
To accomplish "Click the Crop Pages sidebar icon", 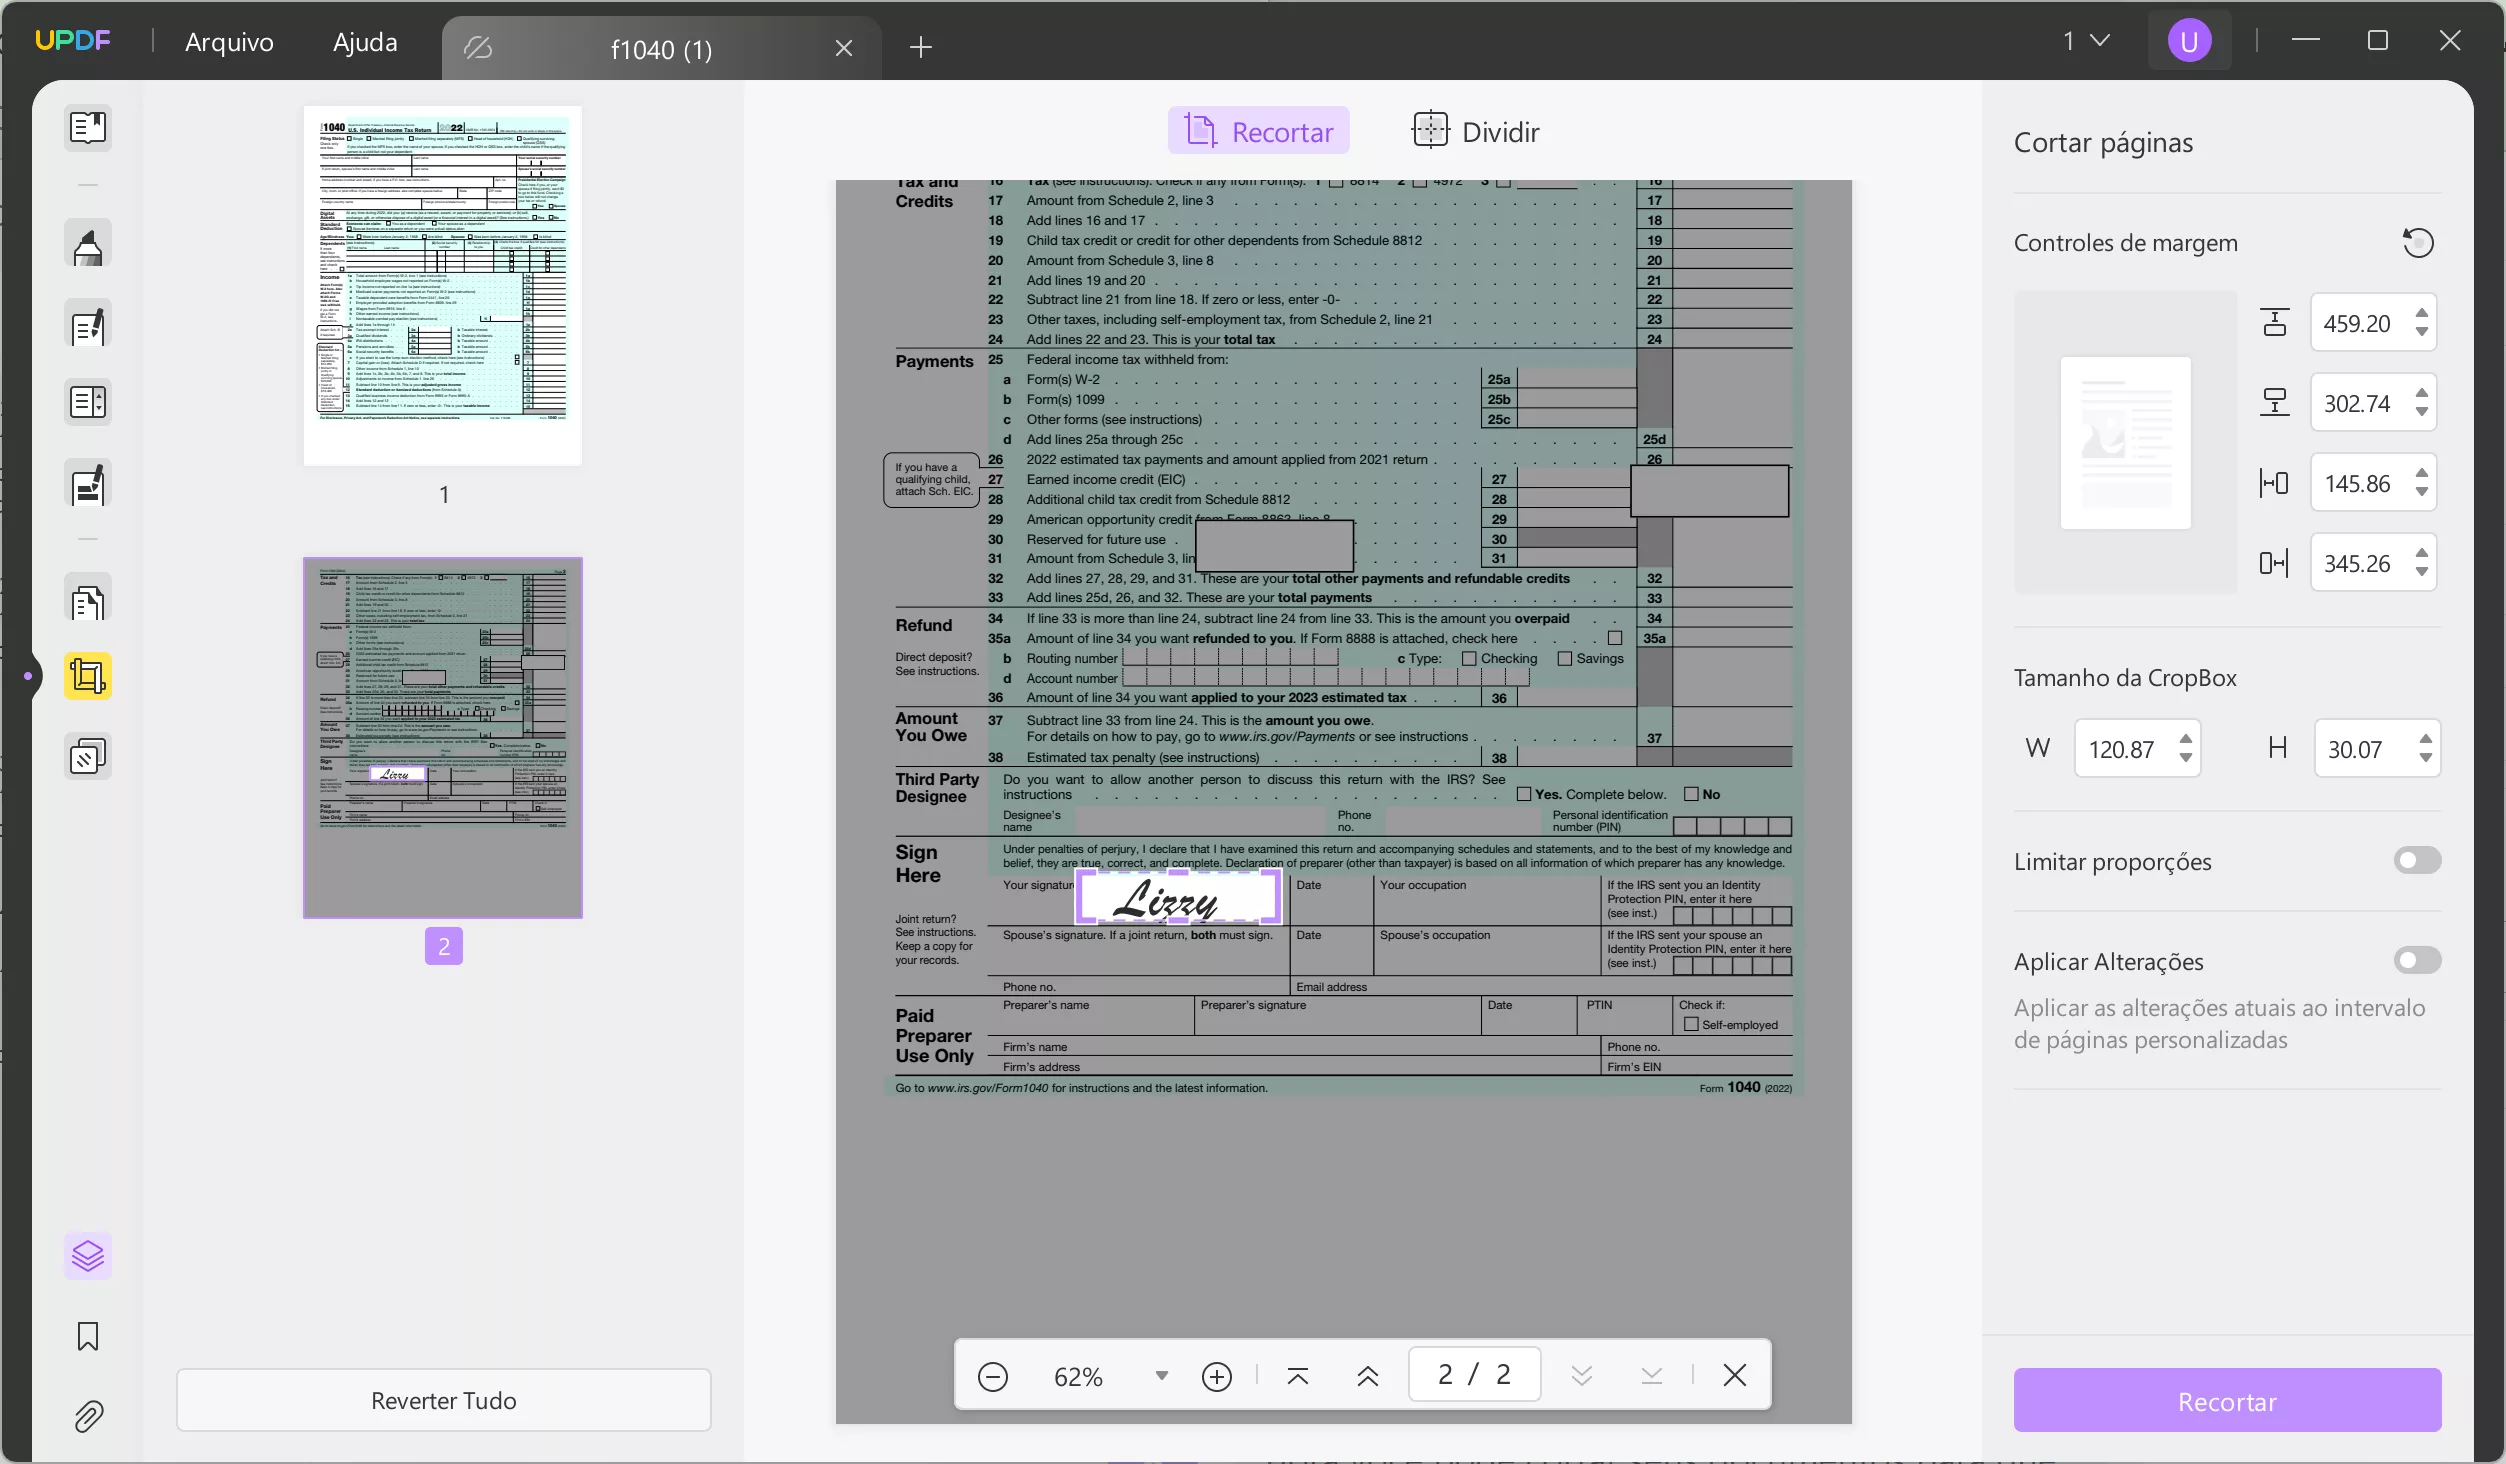I will point(88,676).
